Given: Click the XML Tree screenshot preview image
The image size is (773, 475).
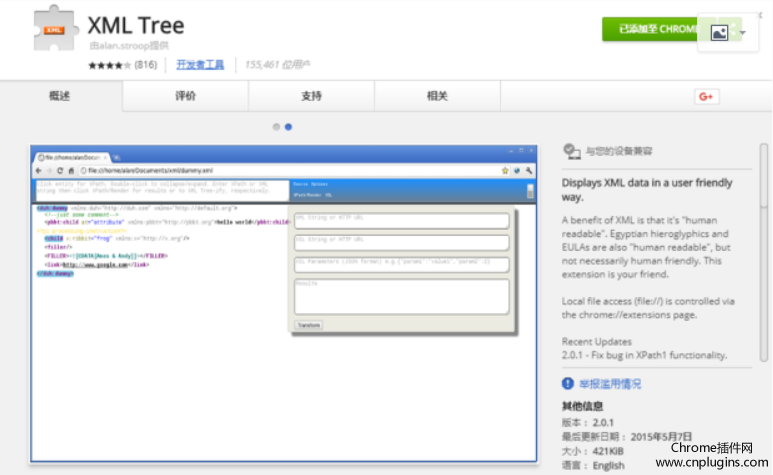Looking at the screenshot, I should coord(283,304).
